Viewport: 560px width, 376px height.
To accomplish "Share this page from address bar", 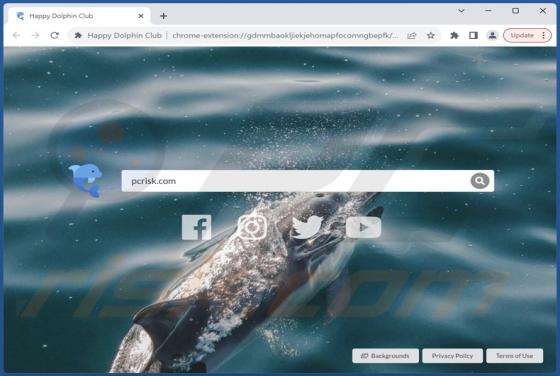I will point(412,35).
